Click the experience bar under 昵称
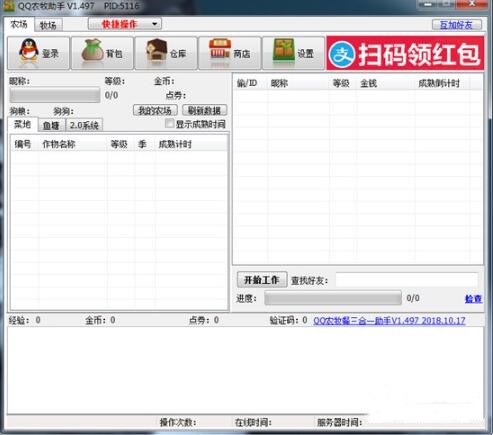This screenshot has height=435, width=493. click(55, 95)
